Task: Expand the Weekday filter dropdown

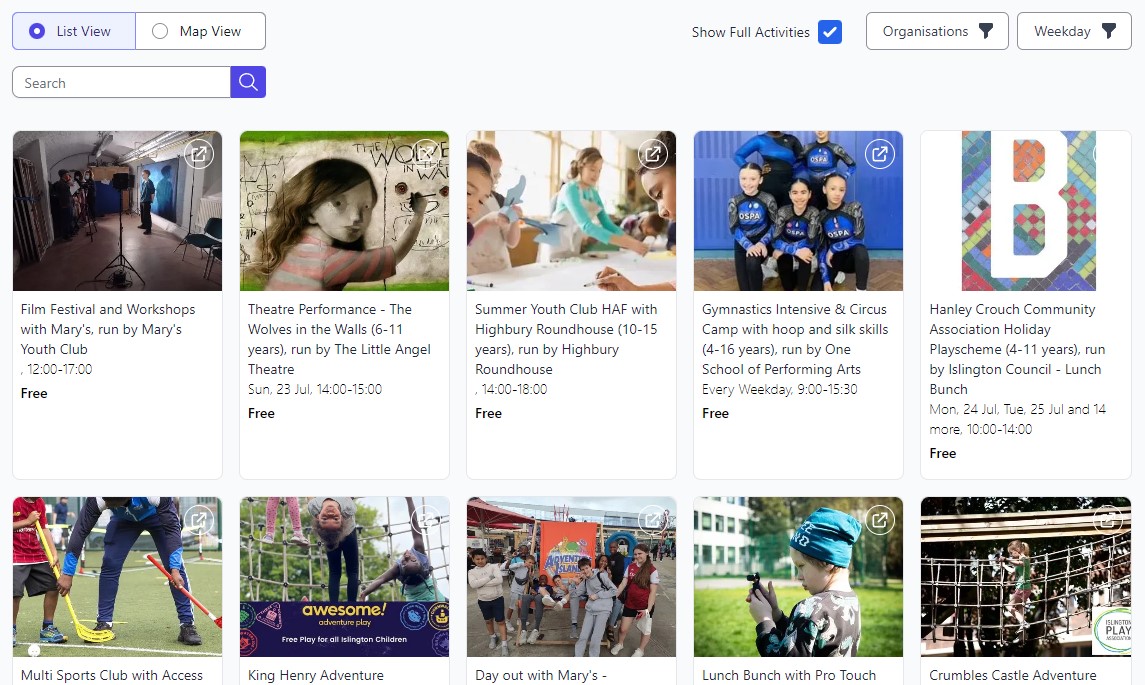Action: click(x=1074, y=31)
